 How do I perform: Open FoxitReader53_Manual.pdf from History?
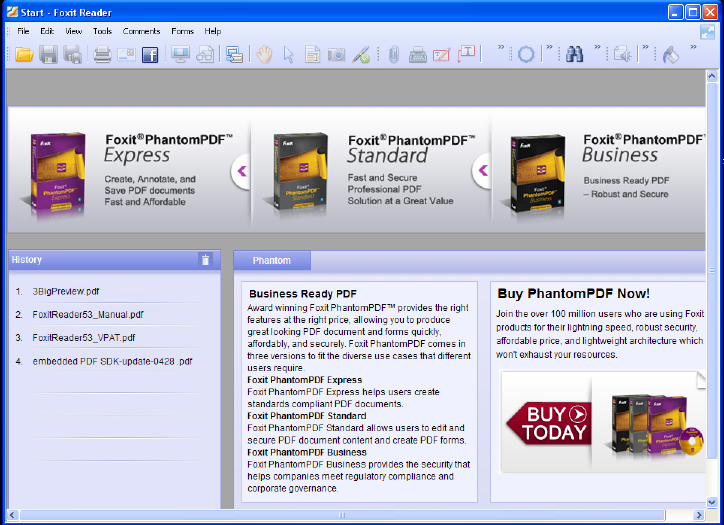click(x=88, y=314)
